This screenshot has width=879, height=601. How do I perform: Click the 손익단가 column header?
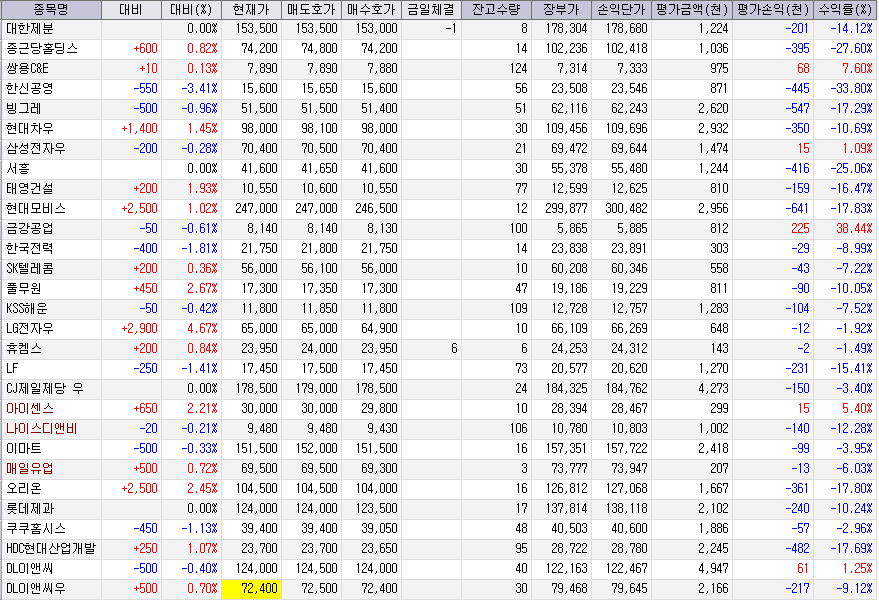[621, 10]
